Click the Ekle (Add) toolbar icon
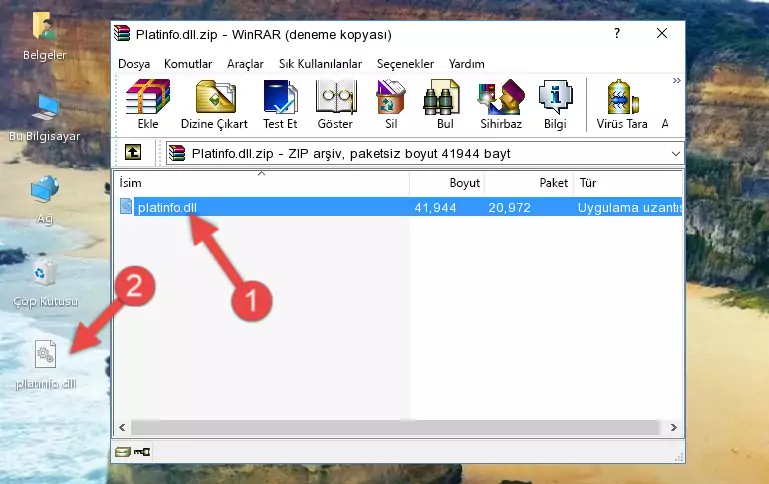The height and width of the screenshot is (484, 769). tap(148, 104)
